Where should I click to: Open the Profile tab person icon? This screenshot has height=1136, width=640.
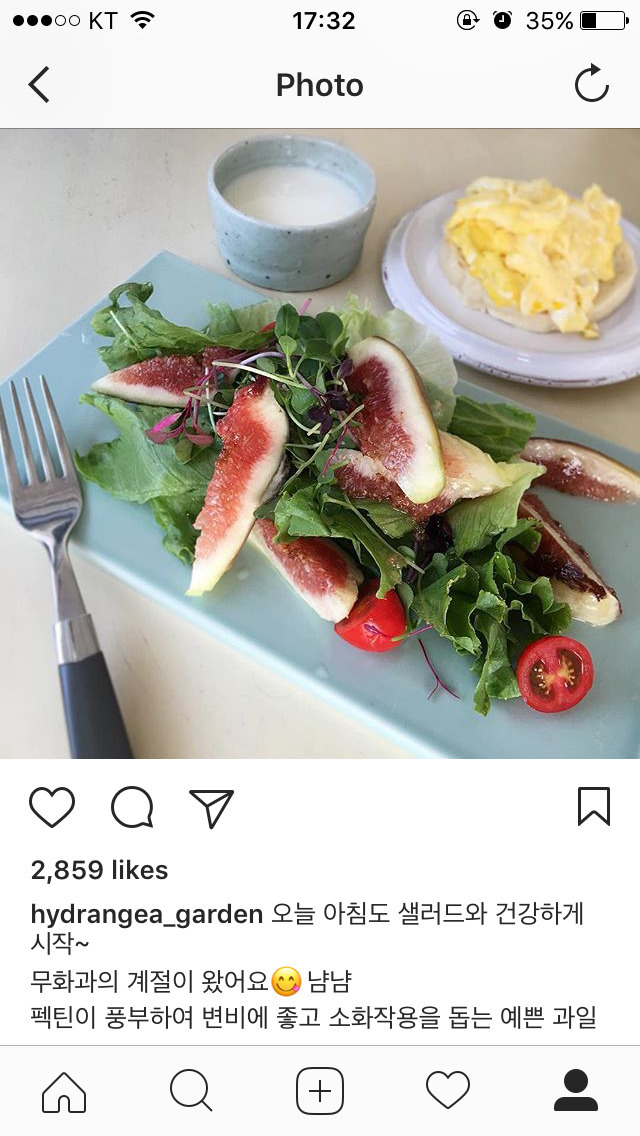click(x=575, y=1090)
